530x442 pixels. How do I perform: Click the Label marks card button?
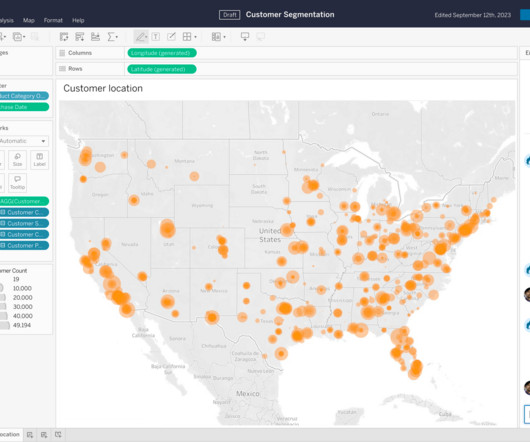(40, 160)
